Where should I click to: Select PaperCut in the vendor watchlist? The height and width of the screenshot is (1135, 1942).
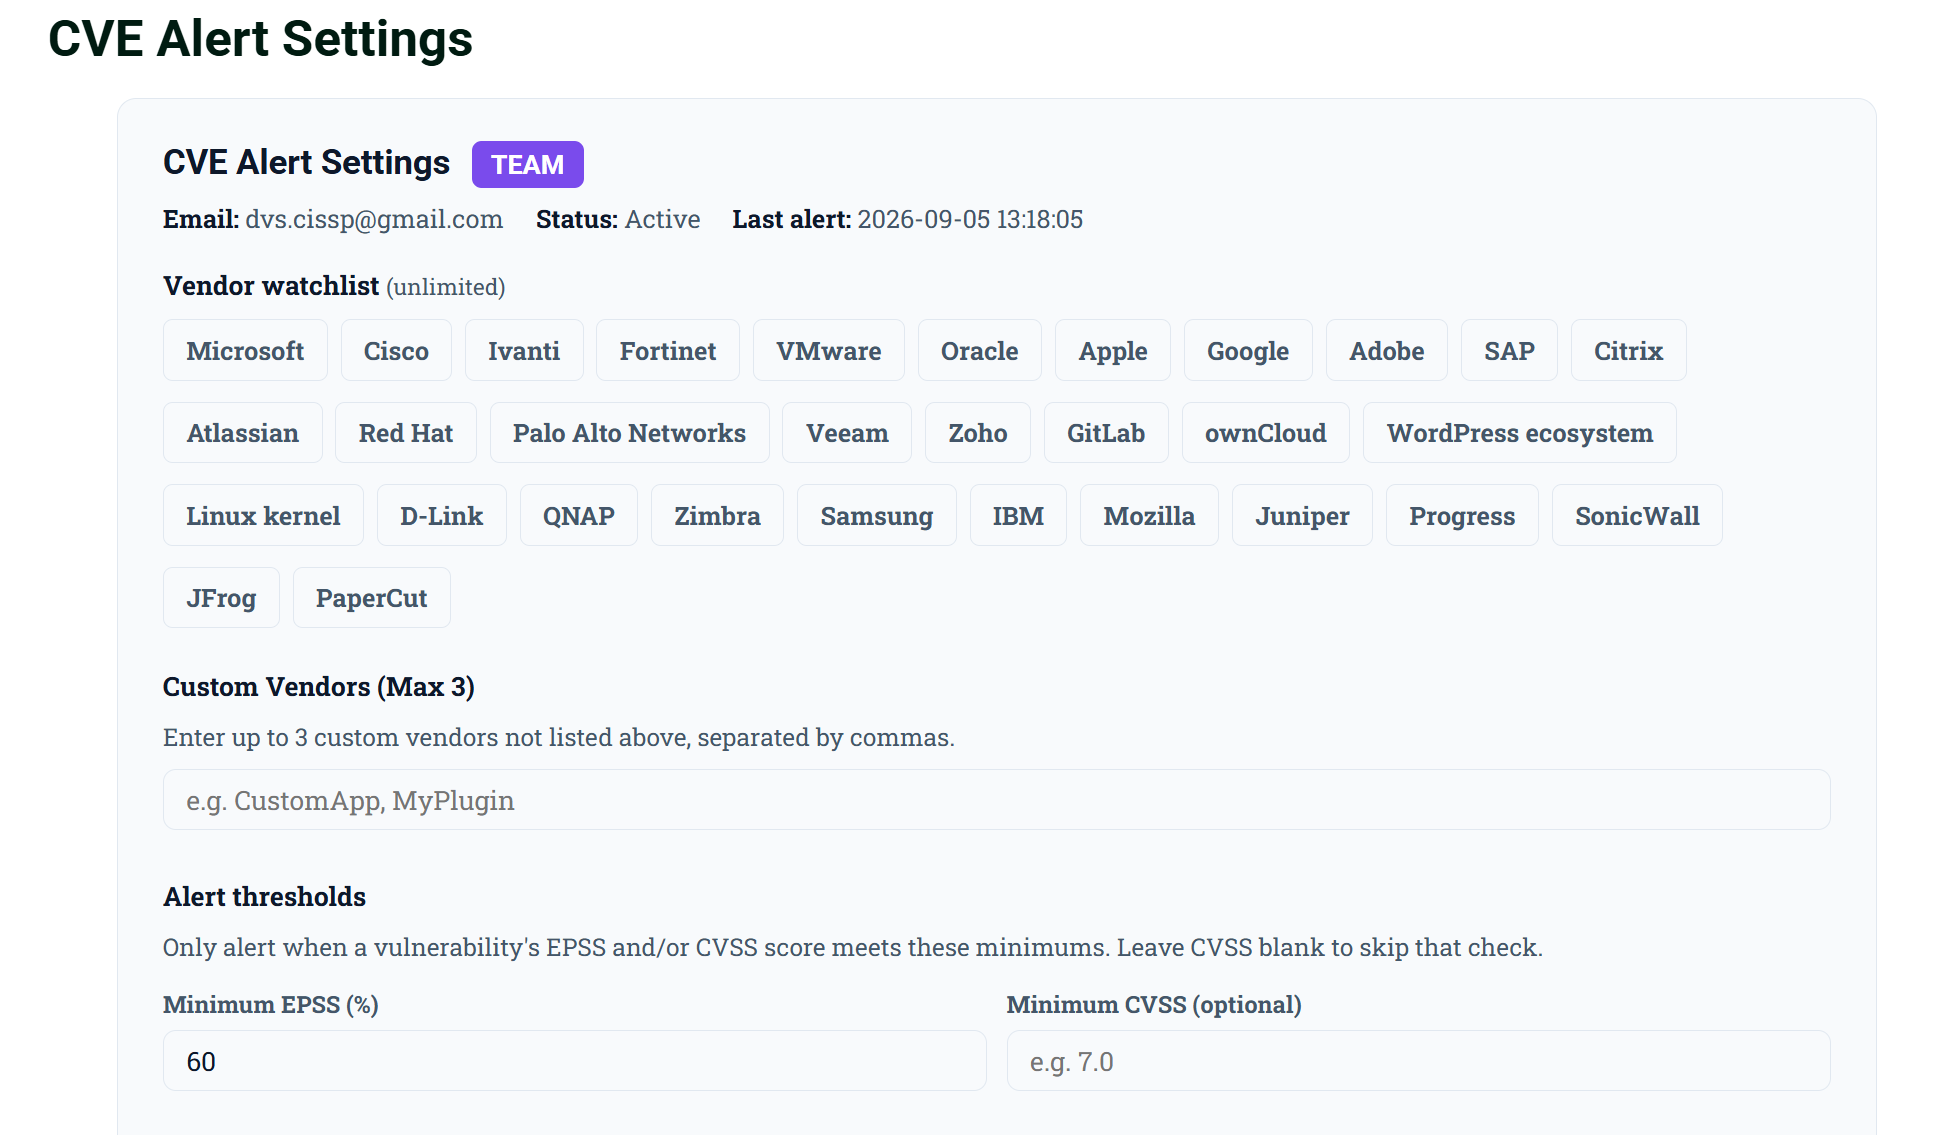tap(372, 598)
